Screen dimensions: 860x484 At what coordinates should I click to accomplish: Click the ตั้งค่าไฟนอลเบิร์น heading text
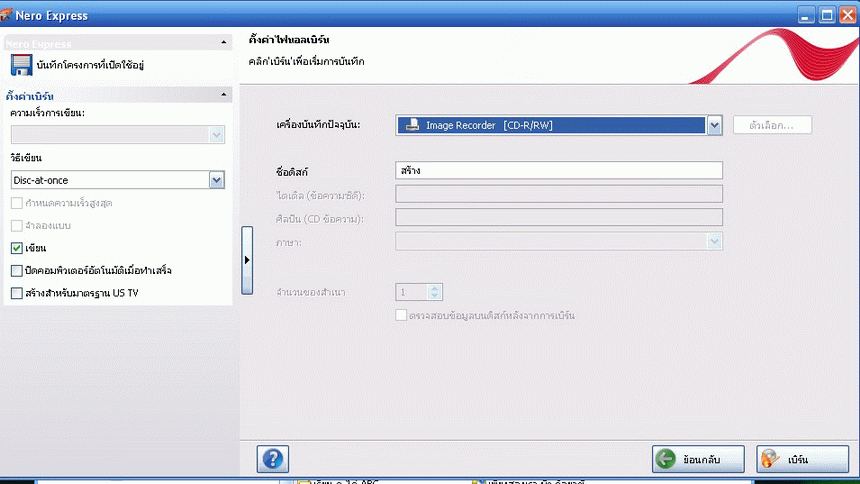click(289, 40)
